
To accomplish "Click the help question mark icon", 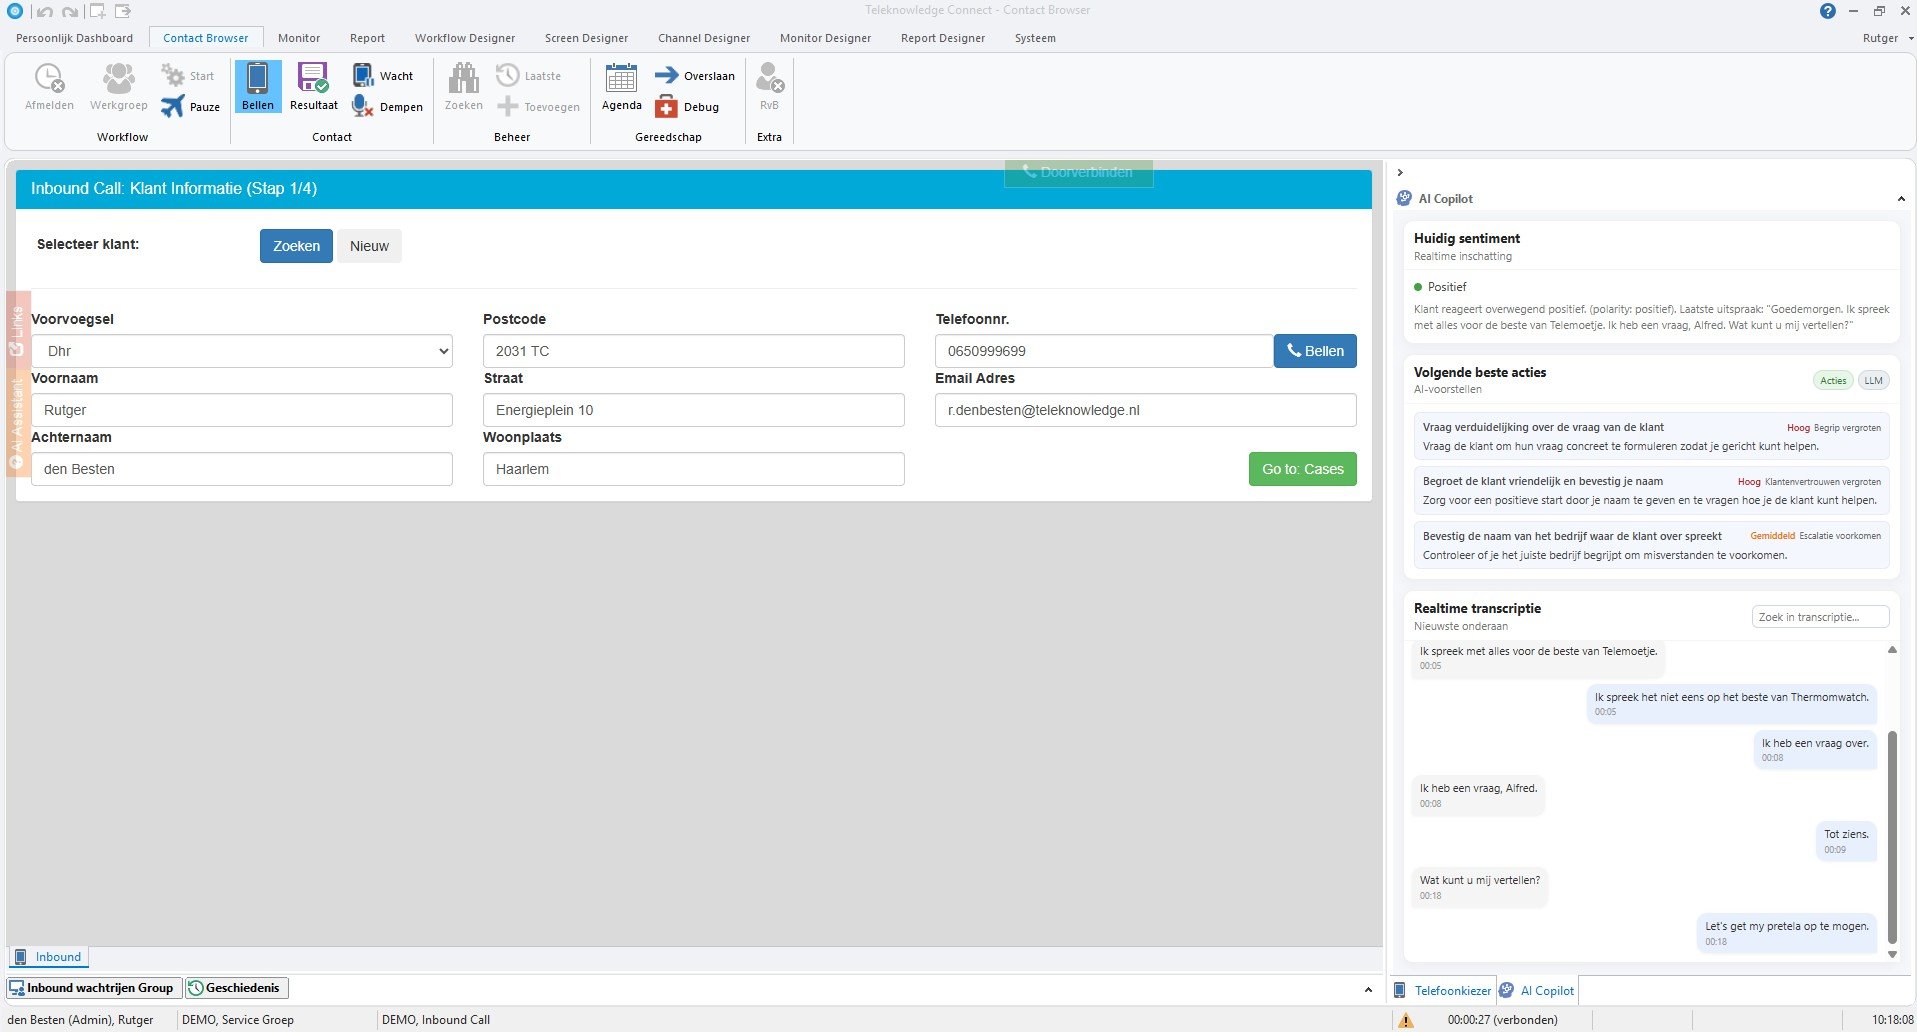I will tap(1827, 11).
